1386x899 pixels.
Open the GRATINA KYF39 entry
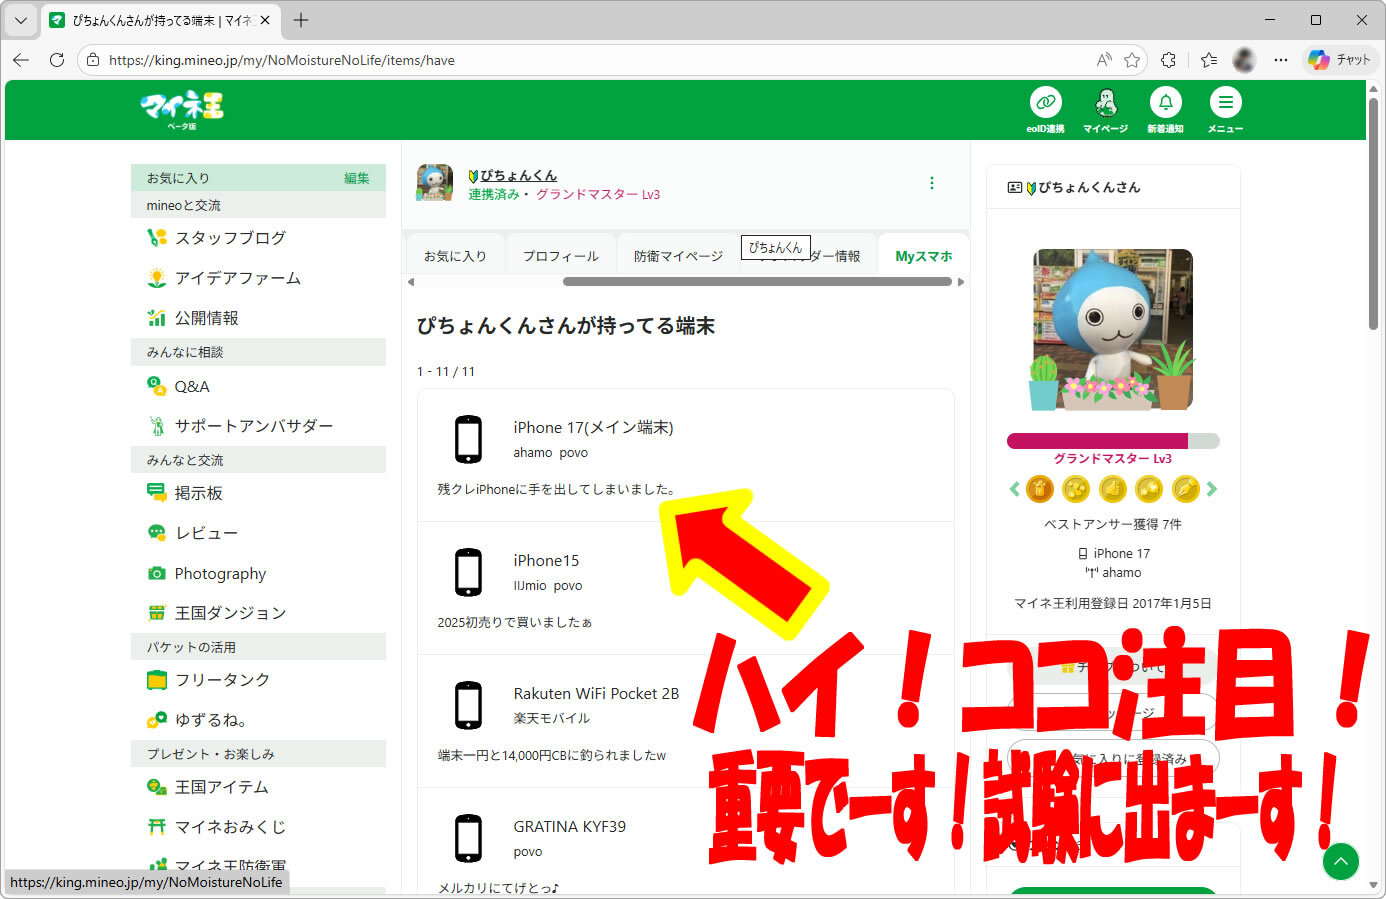point(569,826)
